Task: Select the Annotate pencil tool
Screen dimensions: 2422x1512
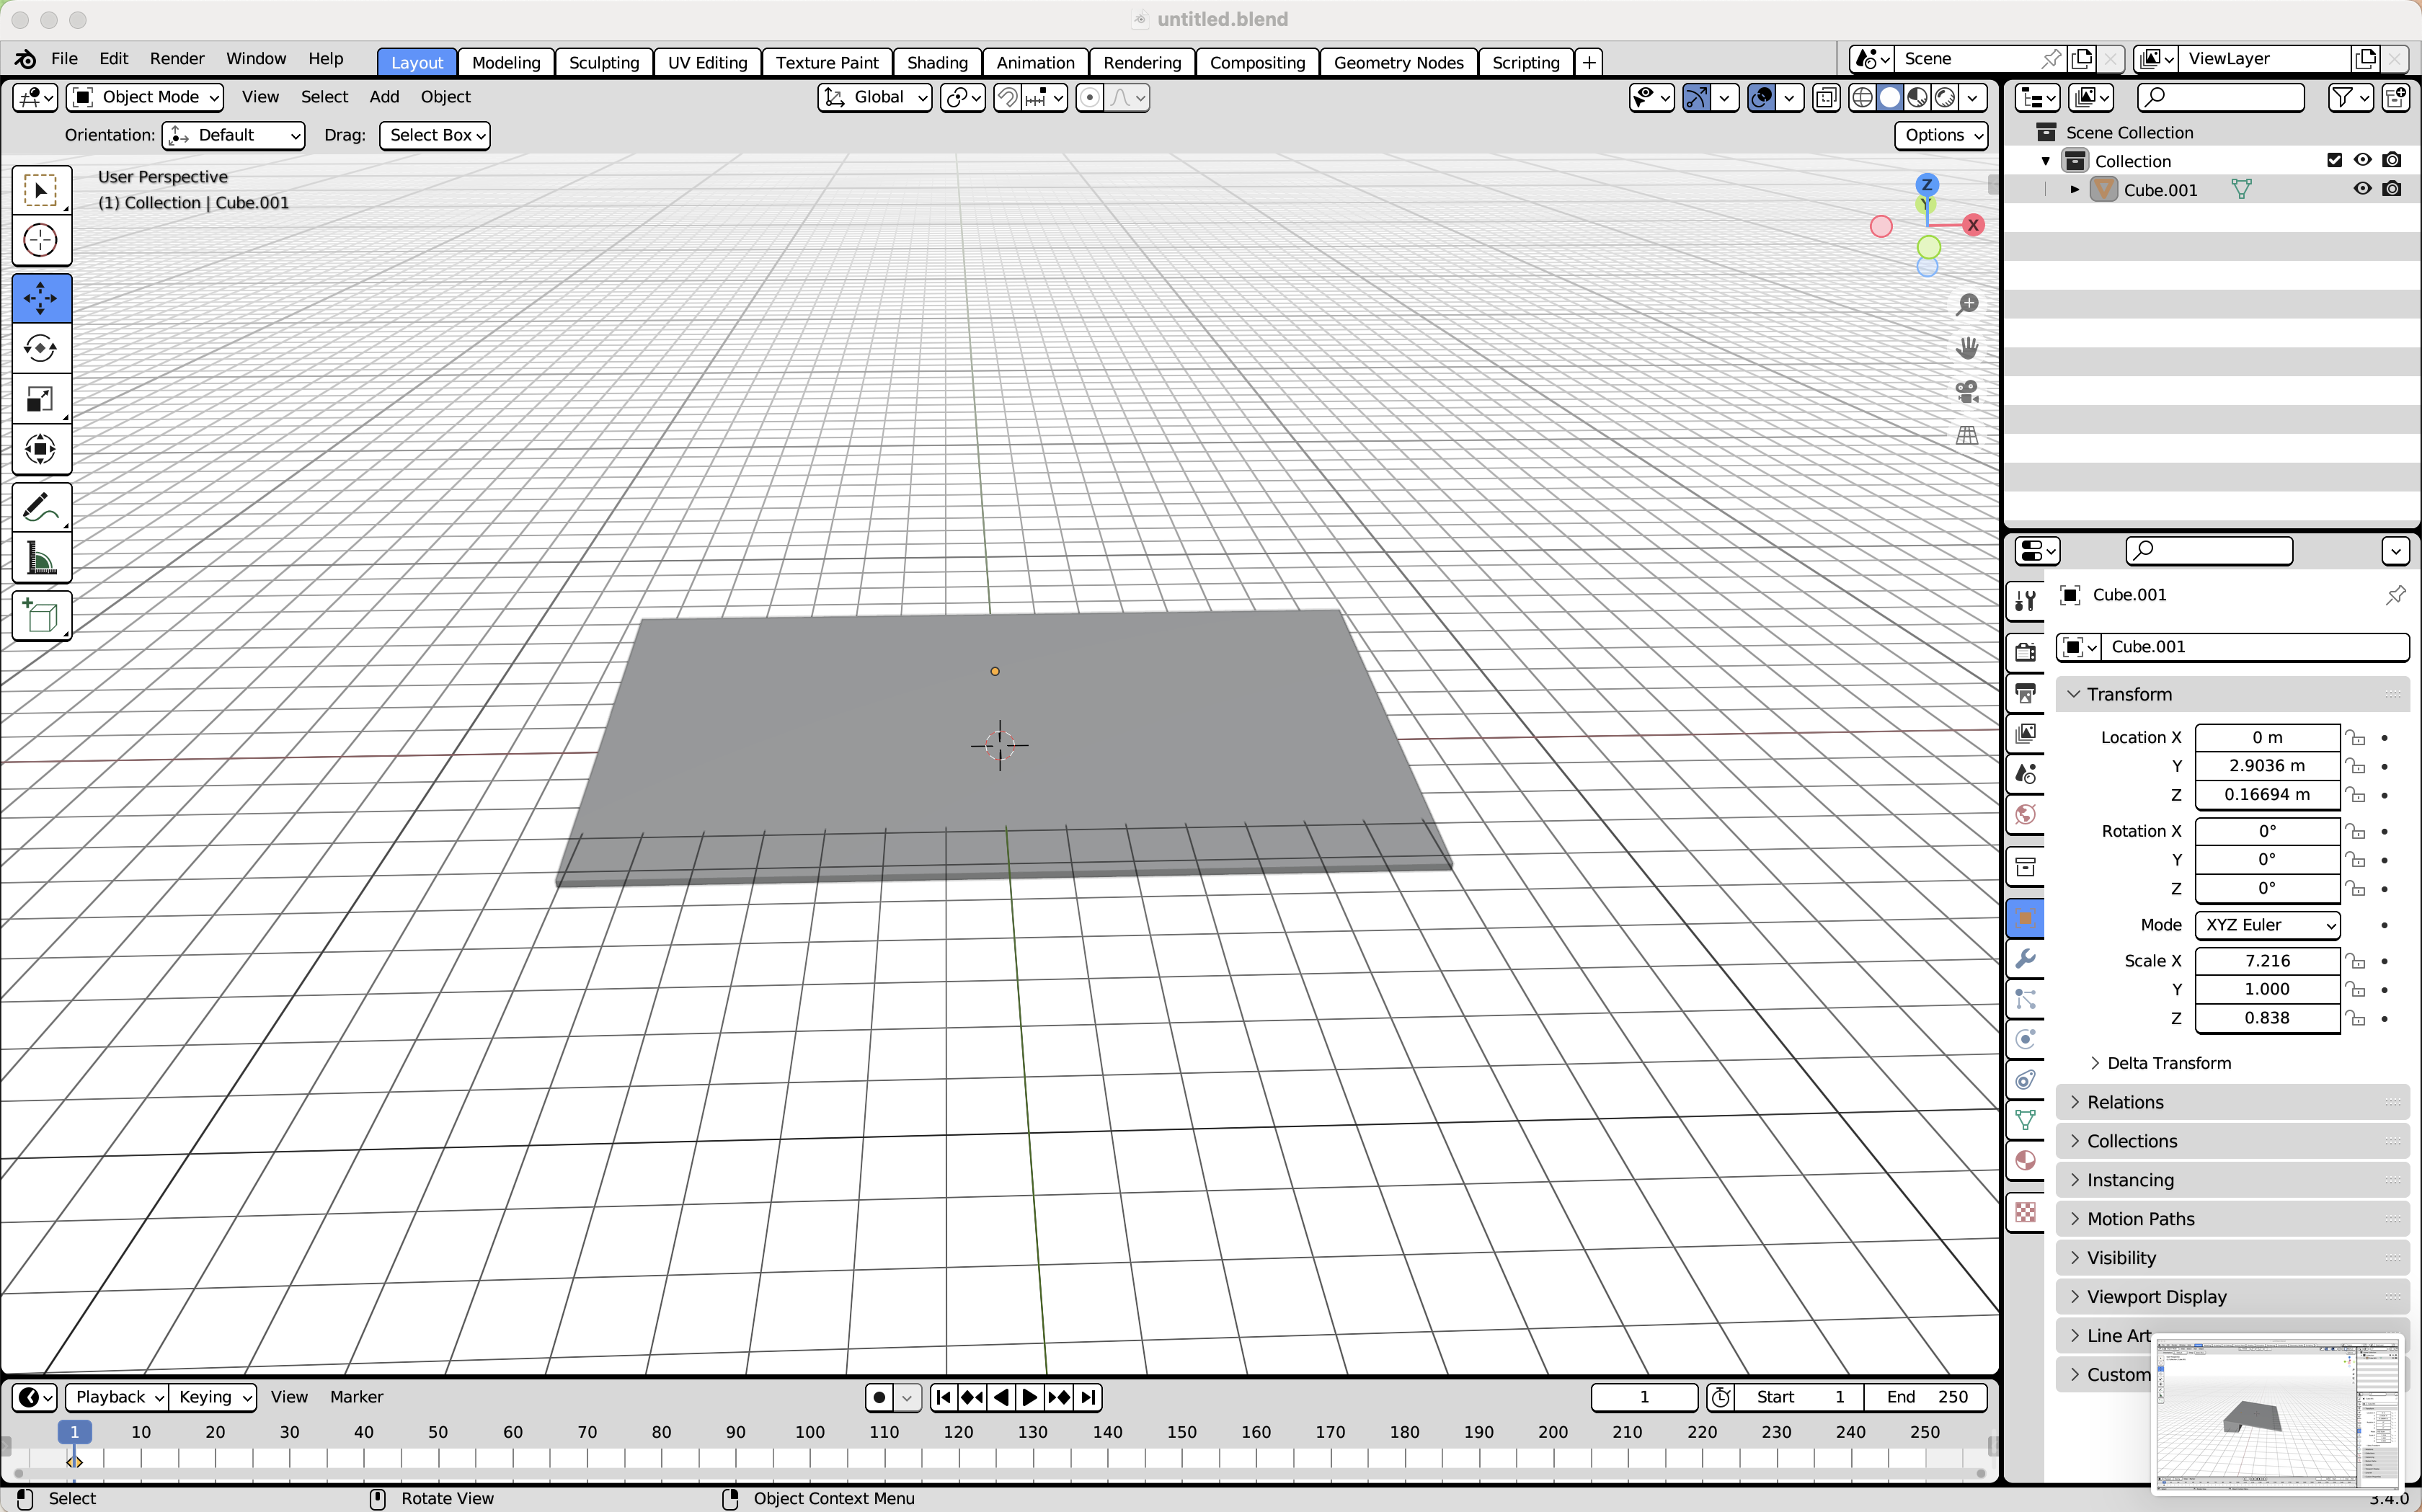Action: click(x=41, y=508)
